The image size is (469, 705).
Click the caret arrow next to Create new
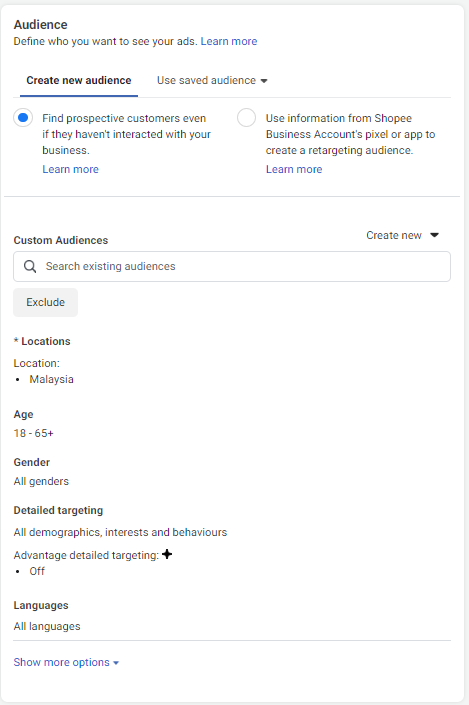[434, 235]
